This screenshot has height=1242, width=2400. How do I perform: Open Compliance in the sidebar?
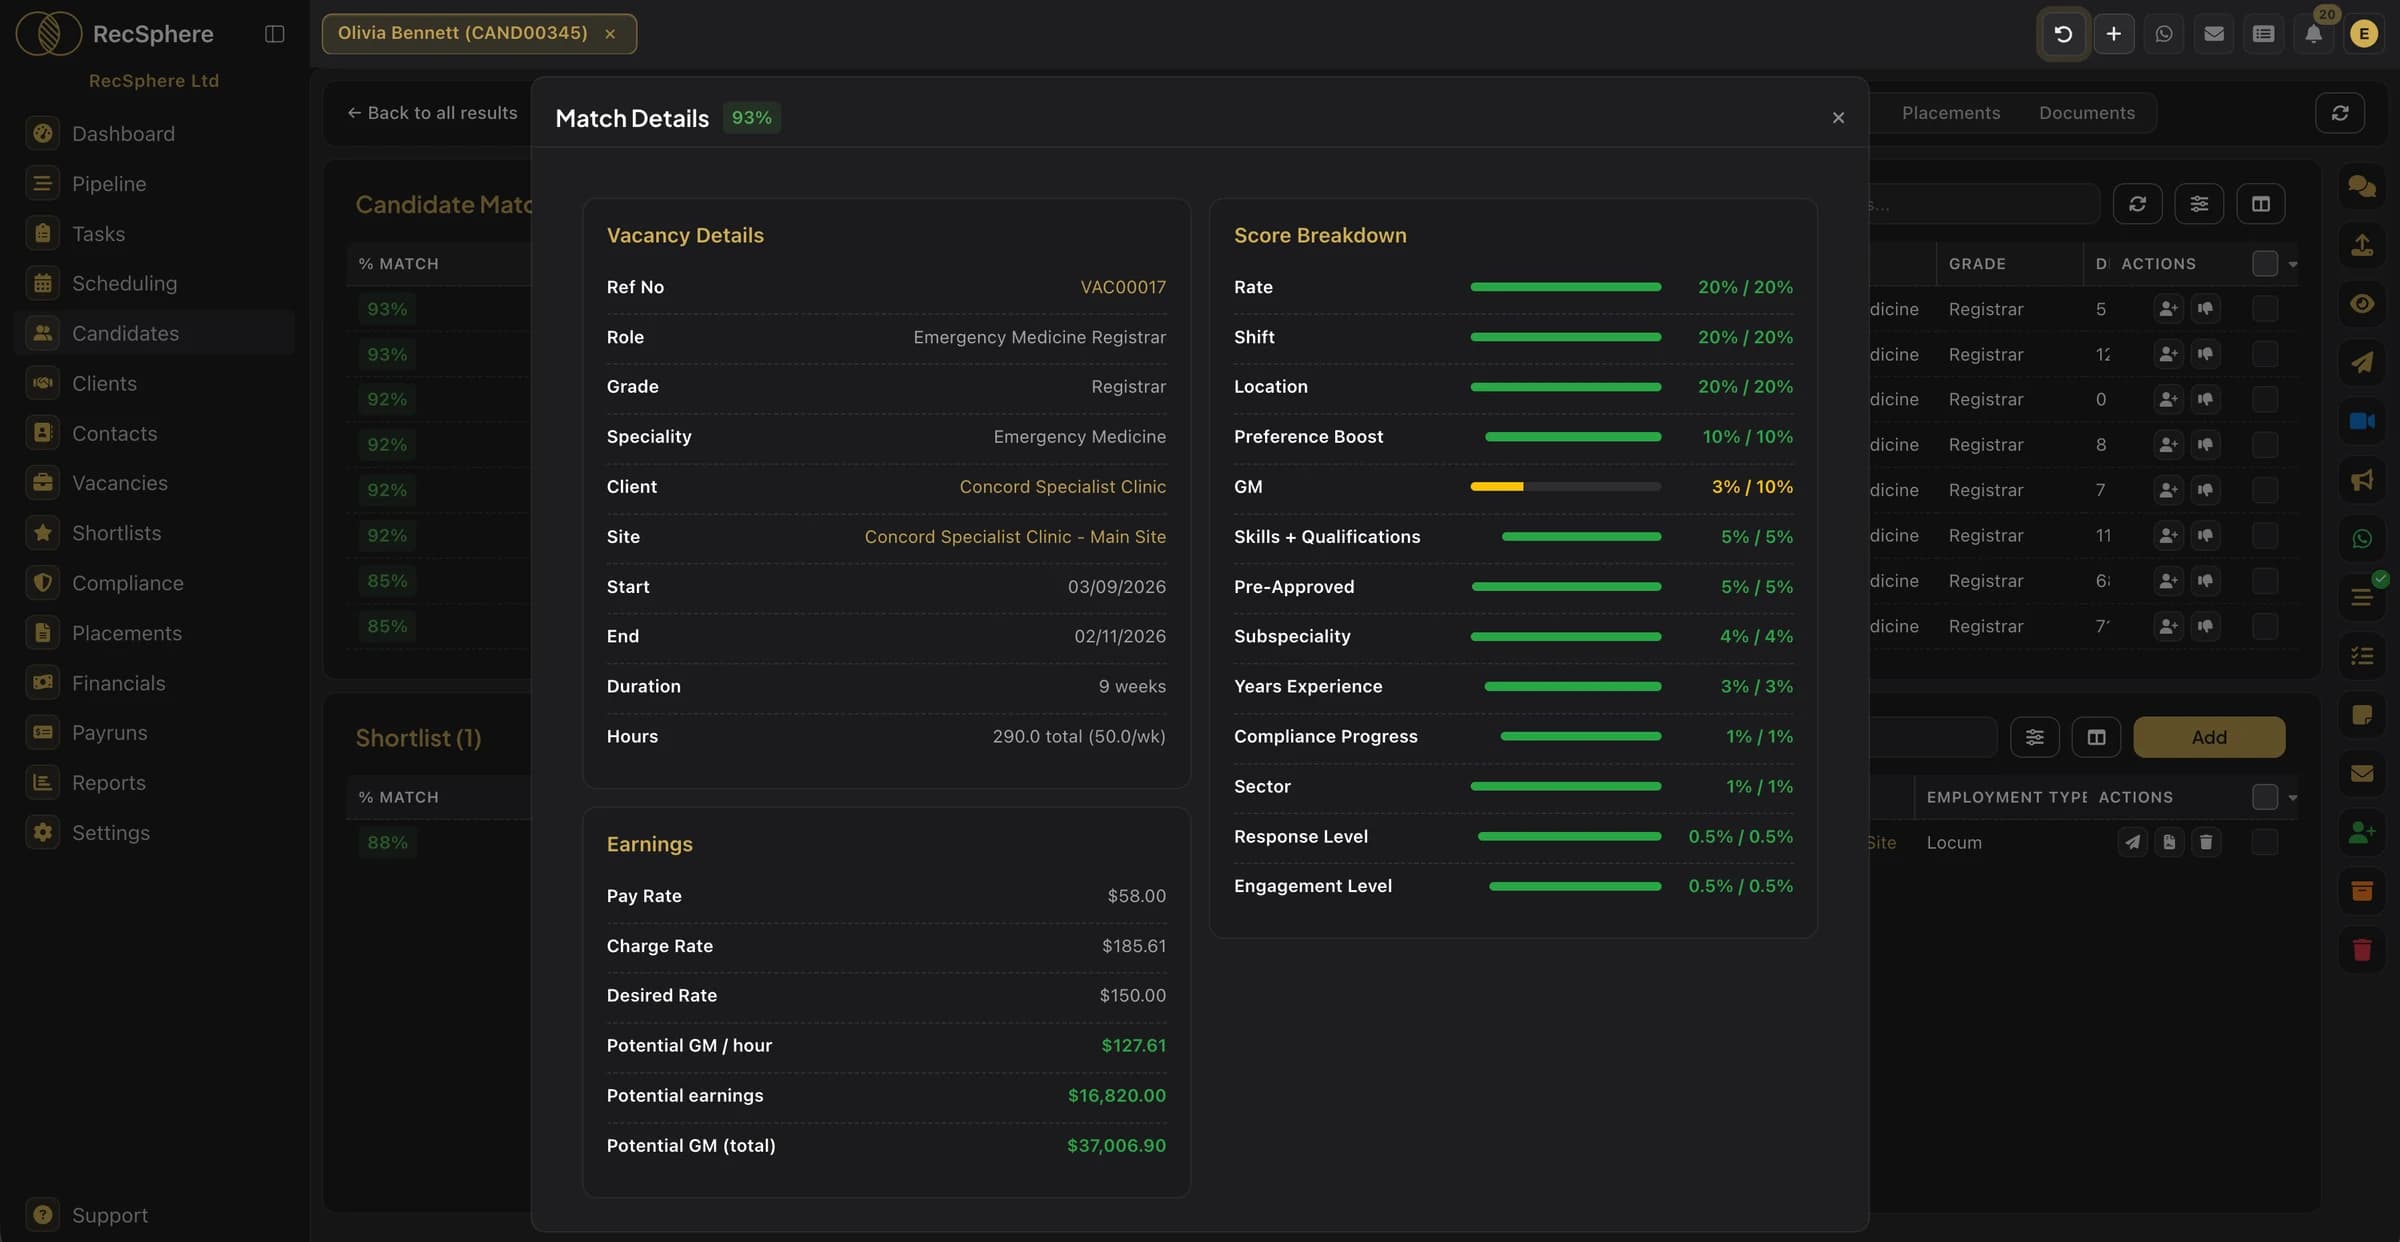tap(128, 583)
